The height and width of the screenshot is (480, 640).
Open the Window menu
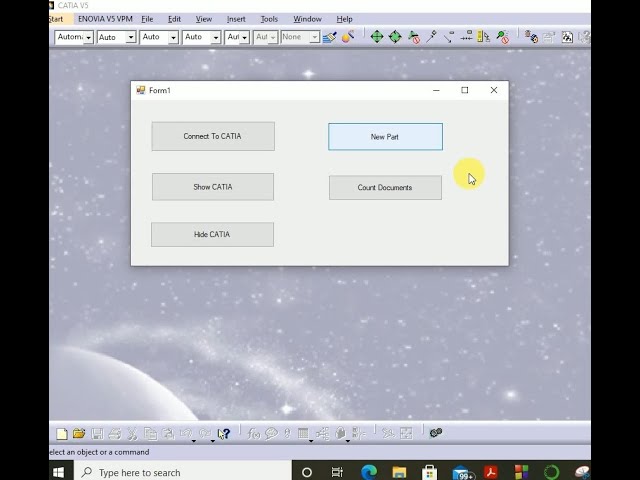pyautogui.click(x=307, y=19)
